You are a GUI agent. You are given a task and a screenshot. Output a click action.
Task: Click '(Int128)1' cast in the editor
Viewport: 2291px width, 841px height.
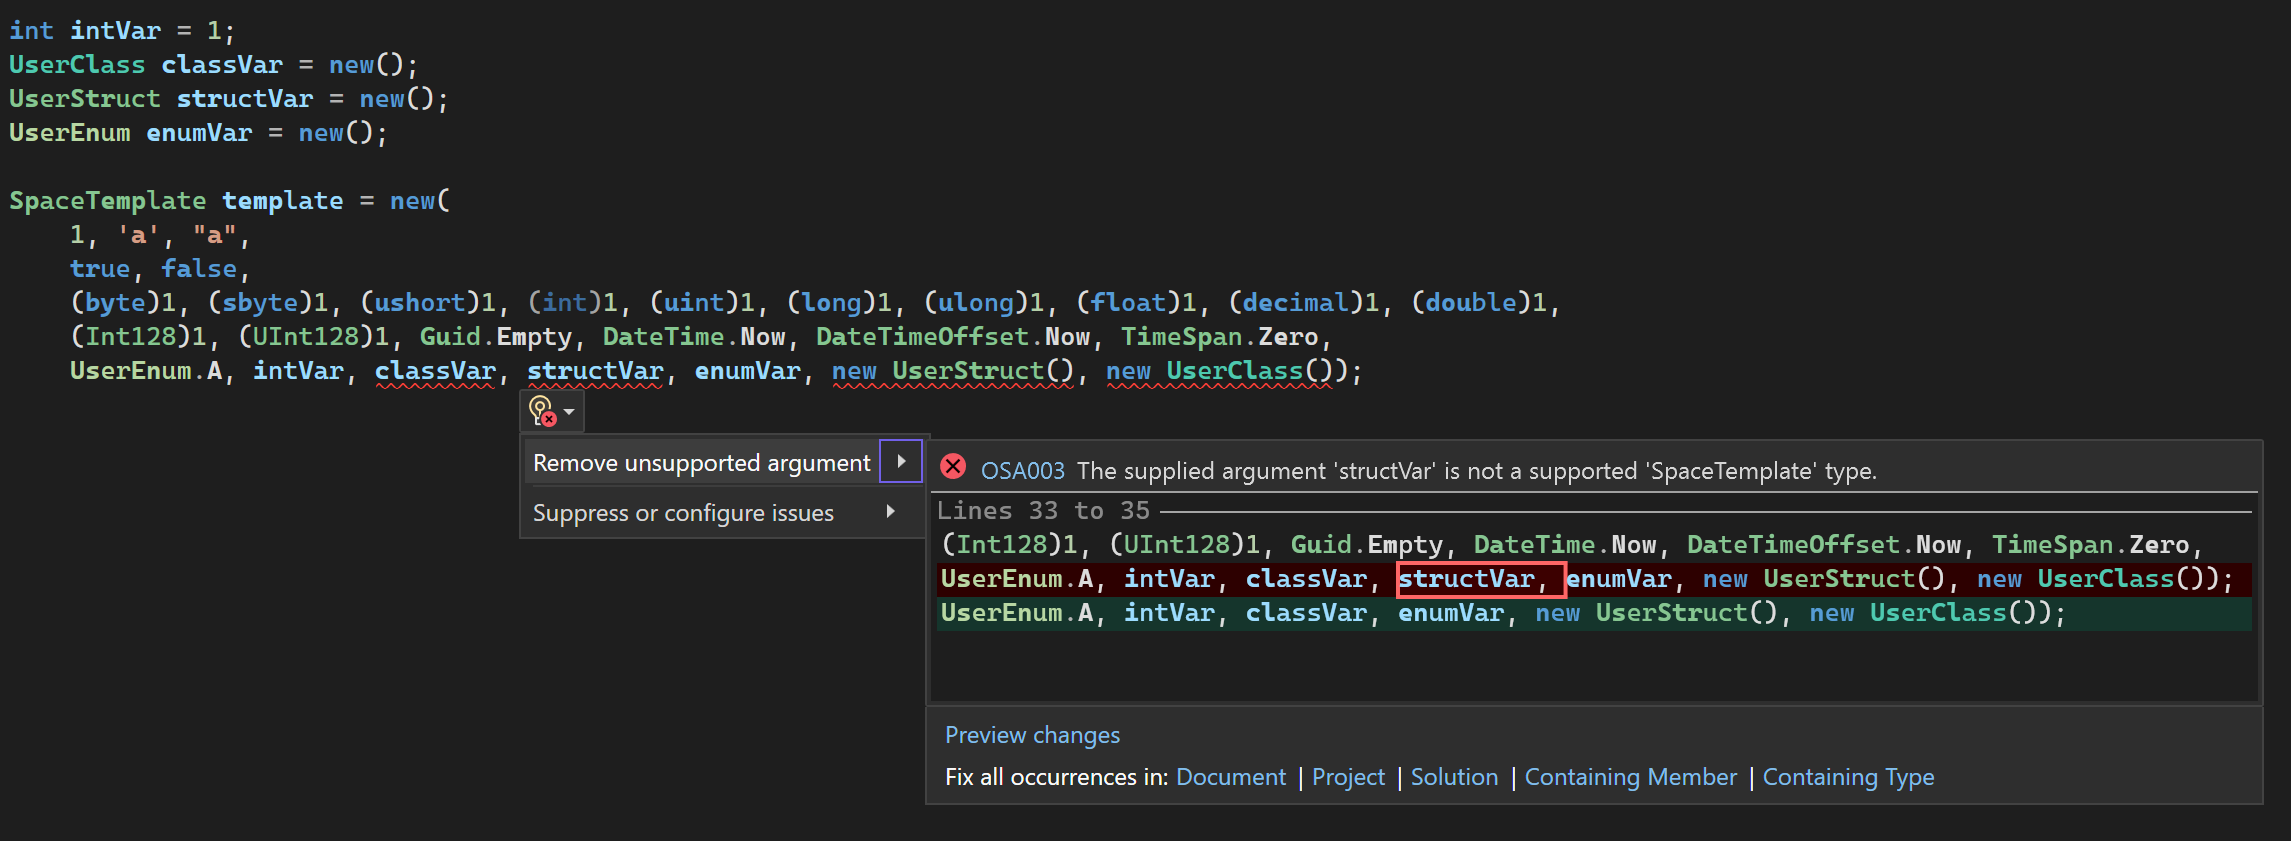point(138,337)
